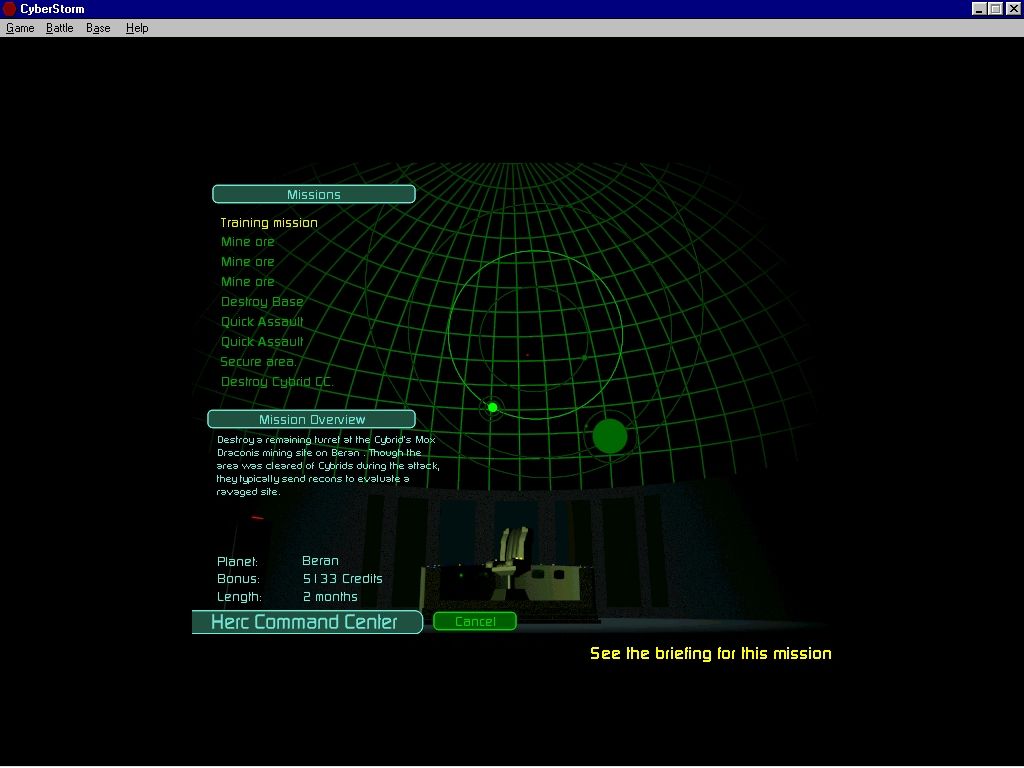The width and height of the screenshot is (1024, 768).
Task: Click the Cancel button
Action: tap(474, 620)
